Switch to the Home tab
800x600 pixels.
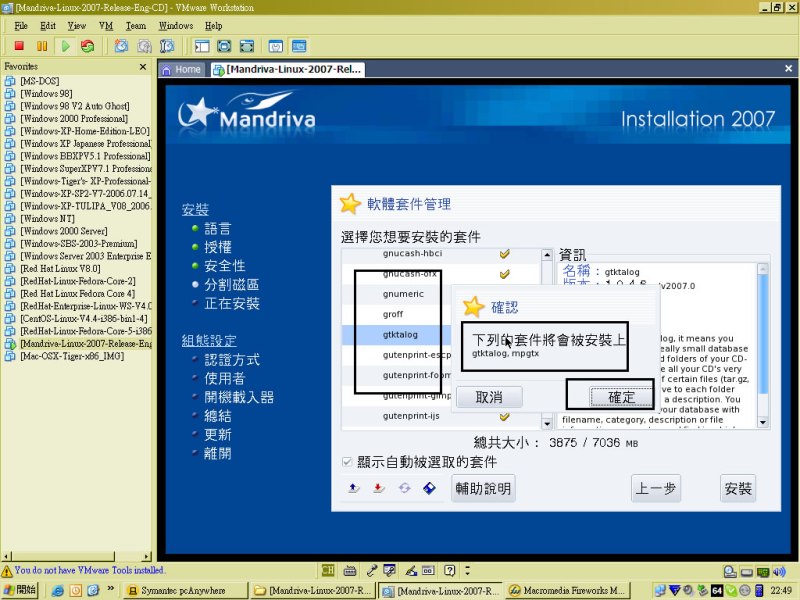point(181,69)
